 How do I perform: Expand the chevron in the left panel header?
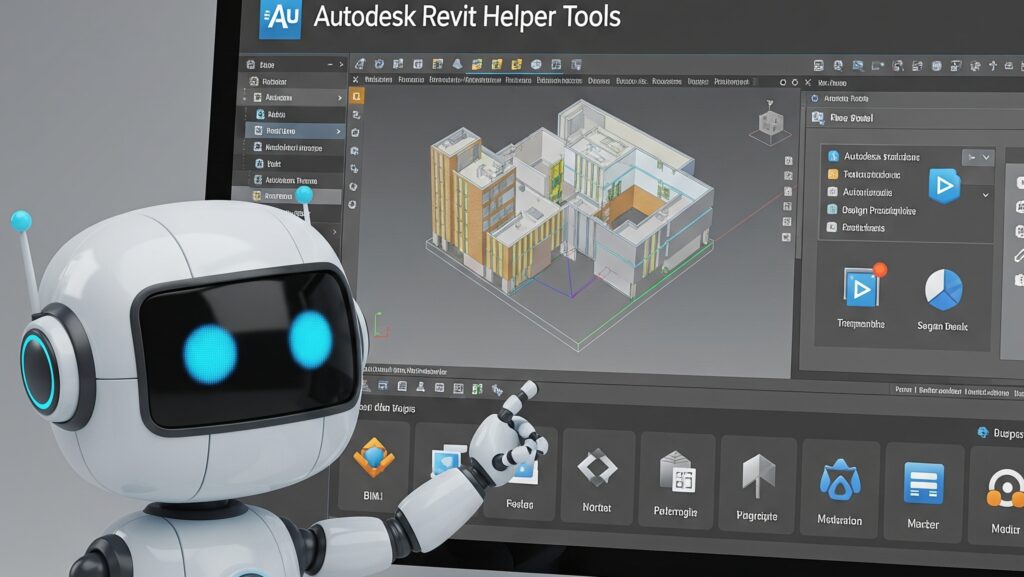[341, 65]
